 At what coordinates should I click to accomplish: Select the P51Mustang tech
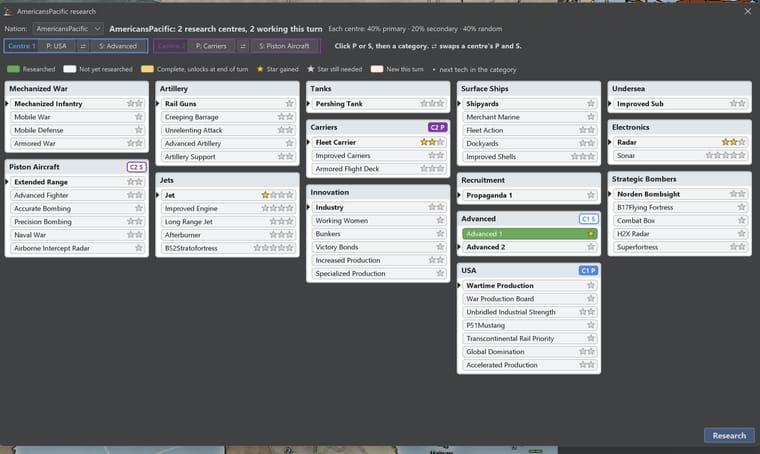pos(529,326)
